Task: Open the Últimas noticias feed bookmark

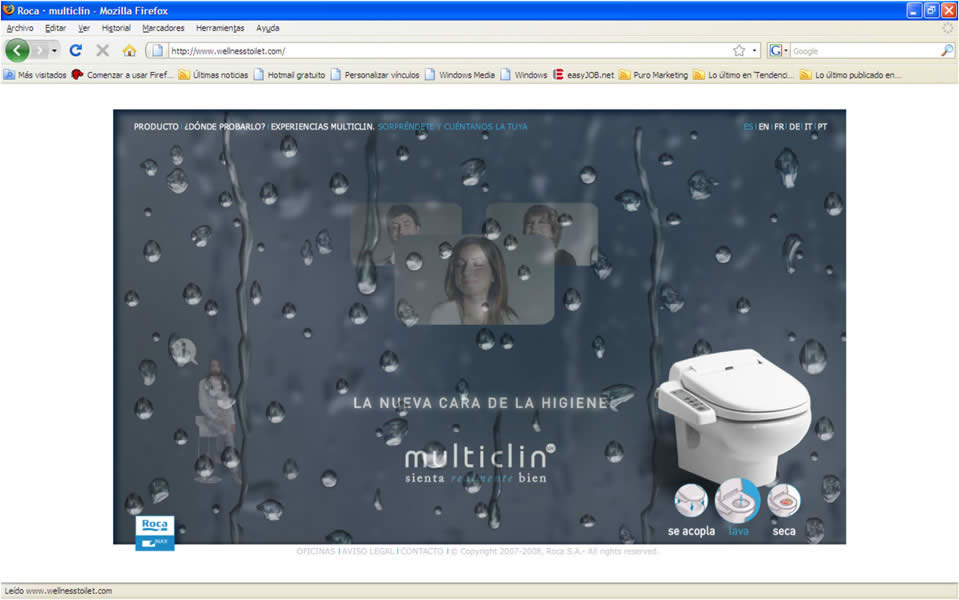Action: (x=213, y=75)
